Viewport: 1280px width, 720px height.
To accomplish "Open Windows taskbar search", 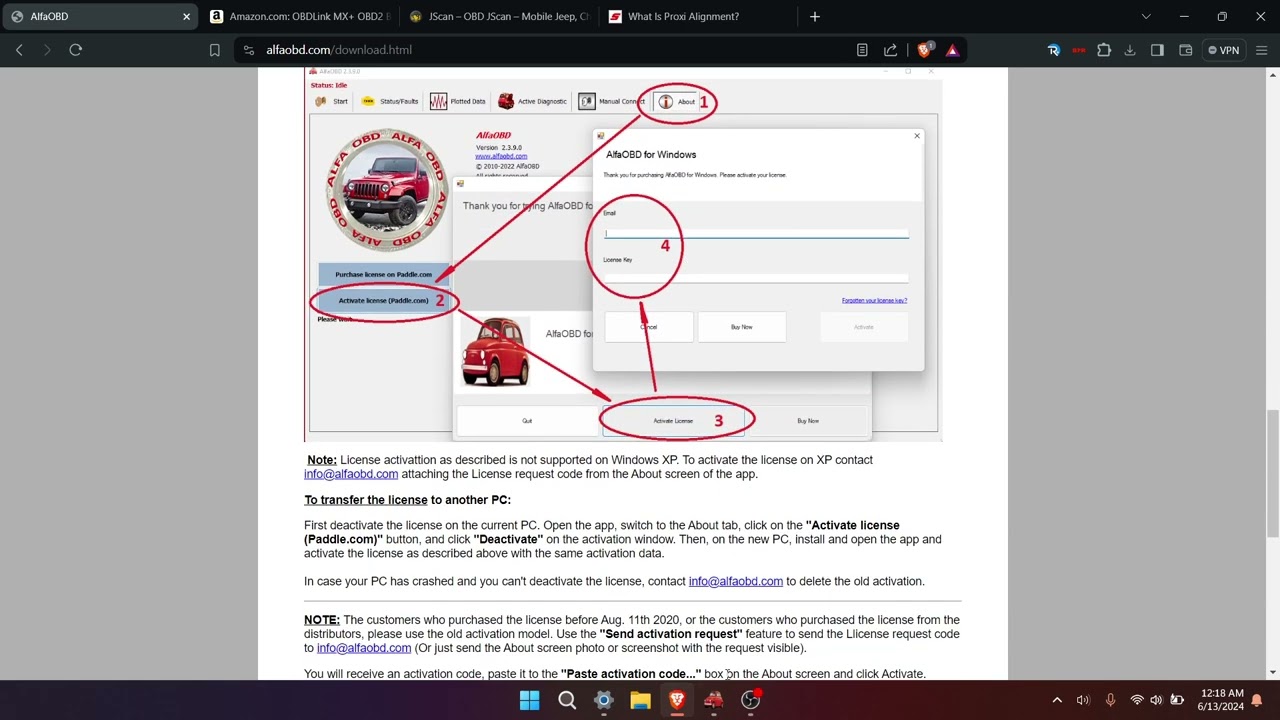I will point(567,700).
